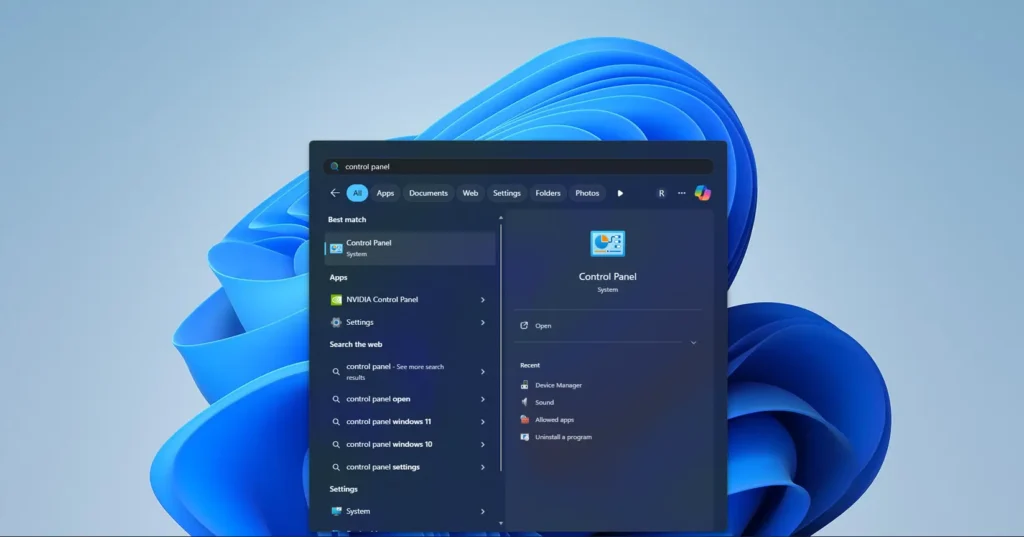Expand NVIDIA Control Panel chevron
Screen dimensions: 1024x537
tap(483, 300)
